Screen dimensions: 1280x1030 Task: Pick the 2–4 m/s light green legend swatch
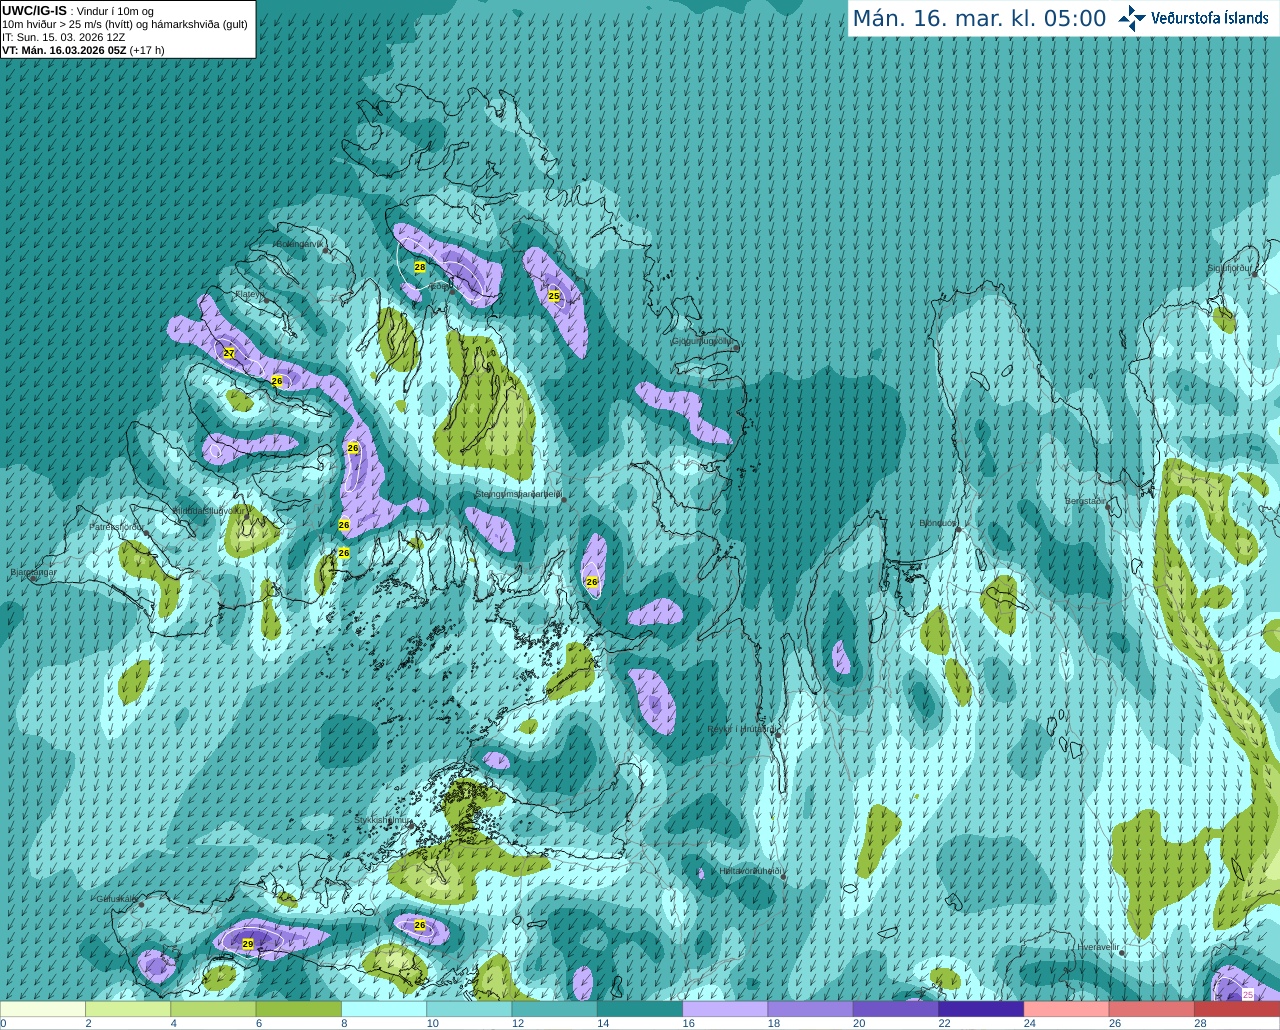click(128, 1009)
